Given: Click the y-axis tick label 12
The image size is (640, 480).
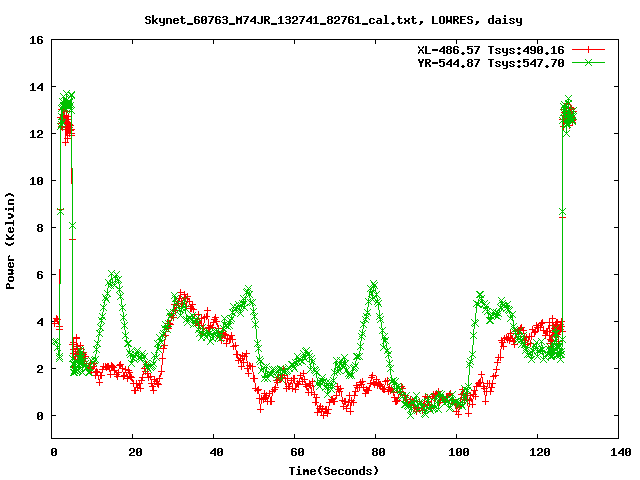Looking at the screenshot, I should (36, 134).
